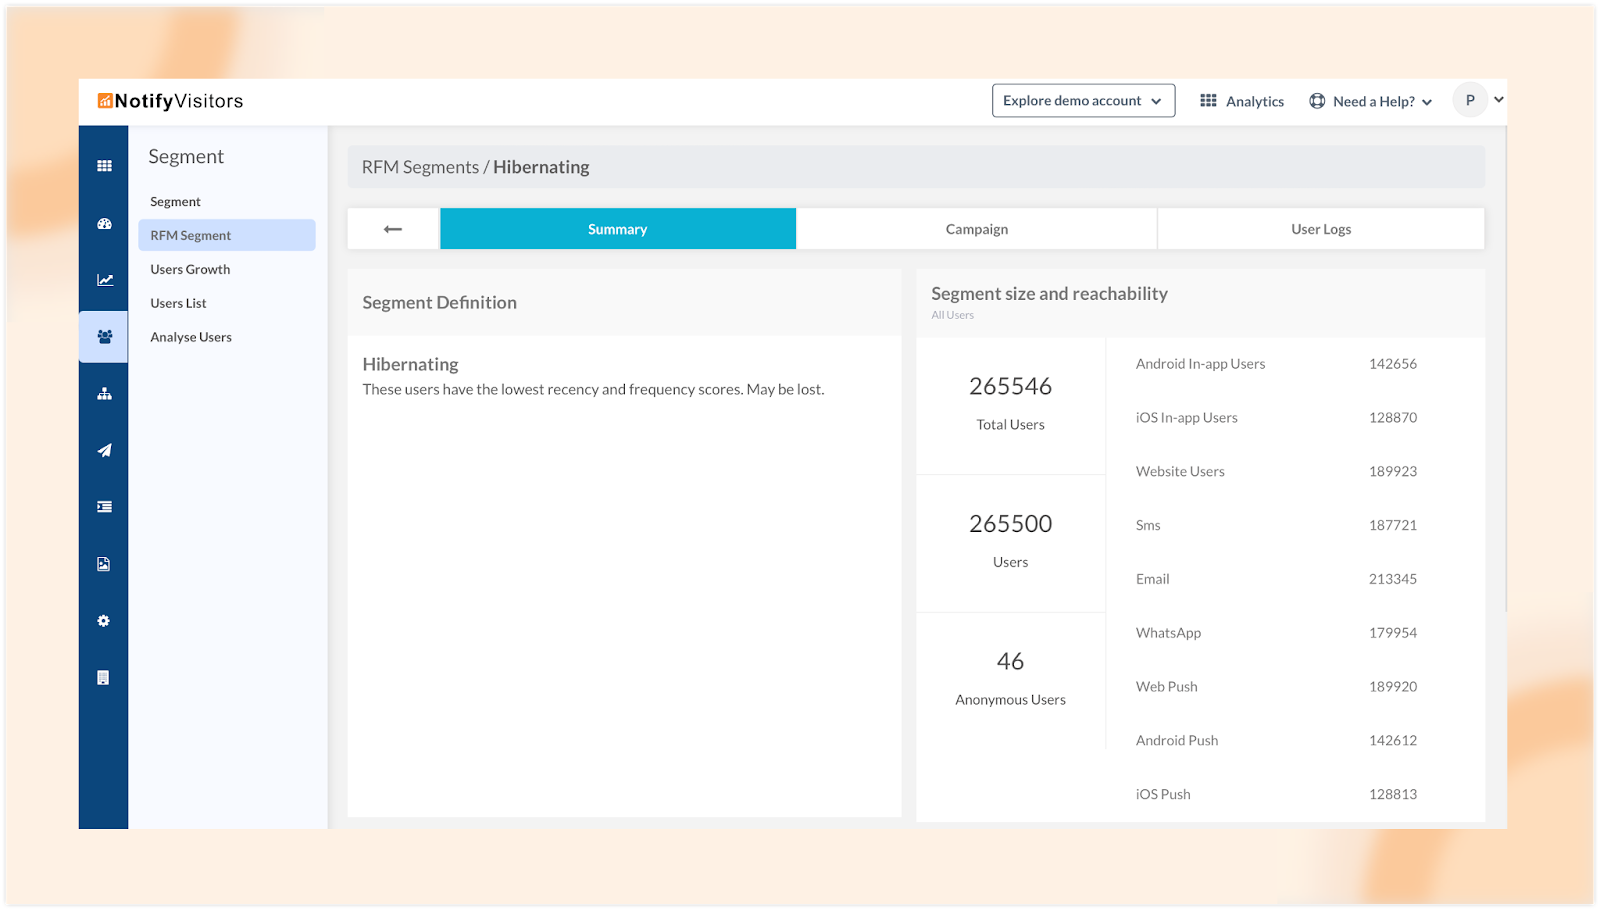Screen dimensions: 1600x911
Task: Open the list layout sidebar icon
Action: click(x=104, y=507)
